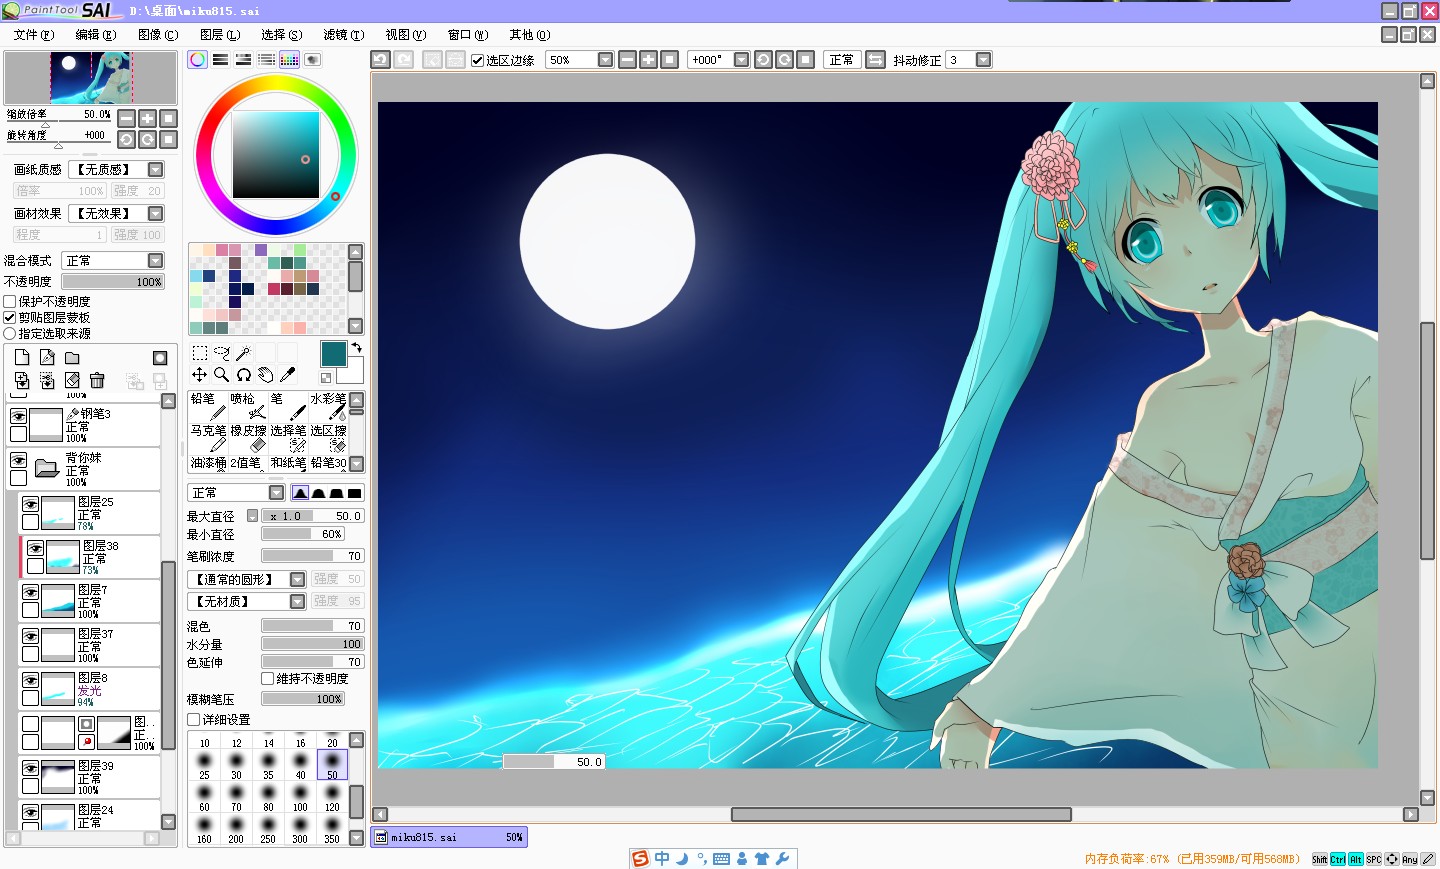Delete layer with trash can icon
The width and height of the screenshot is (1440, 869).
tap(97, 380)
